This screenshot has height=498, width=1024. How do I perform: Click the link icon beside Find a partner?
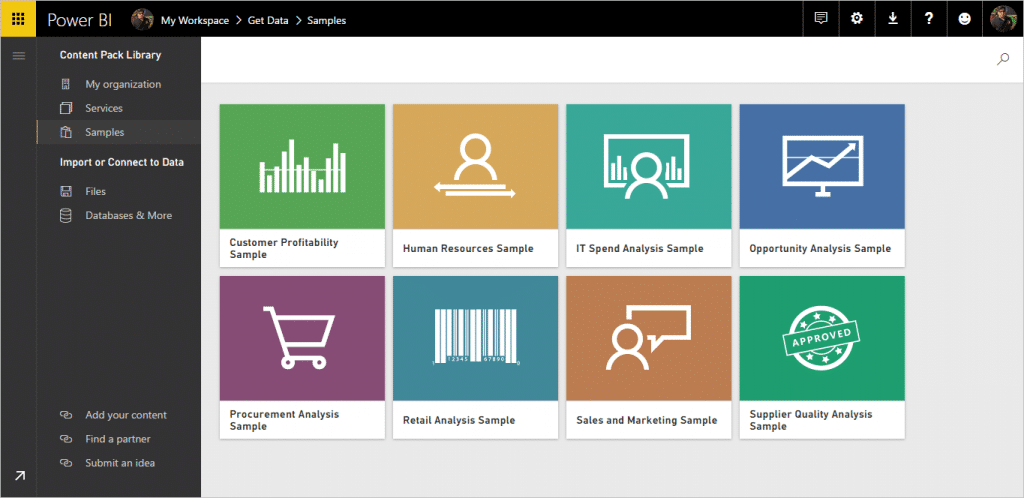pyautogui.click(x=65, y=439)
